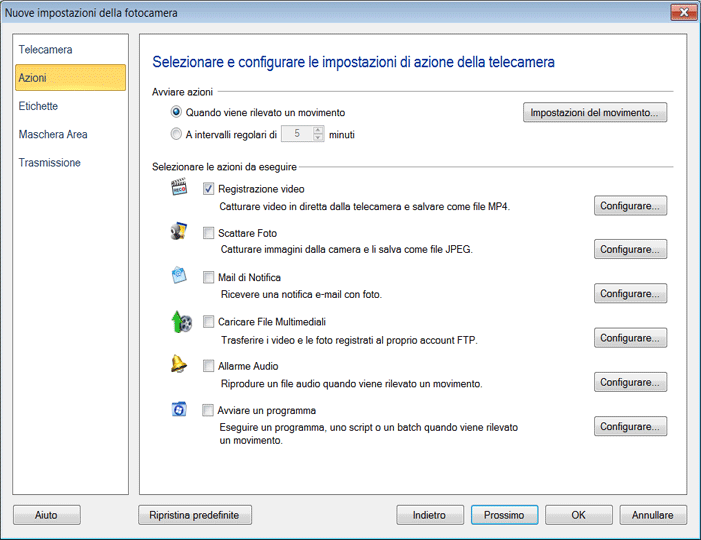Screen dimensions: 701x540
Task: Click the Mail di Notifica envelope icon
Action: (x=180, y=276)
